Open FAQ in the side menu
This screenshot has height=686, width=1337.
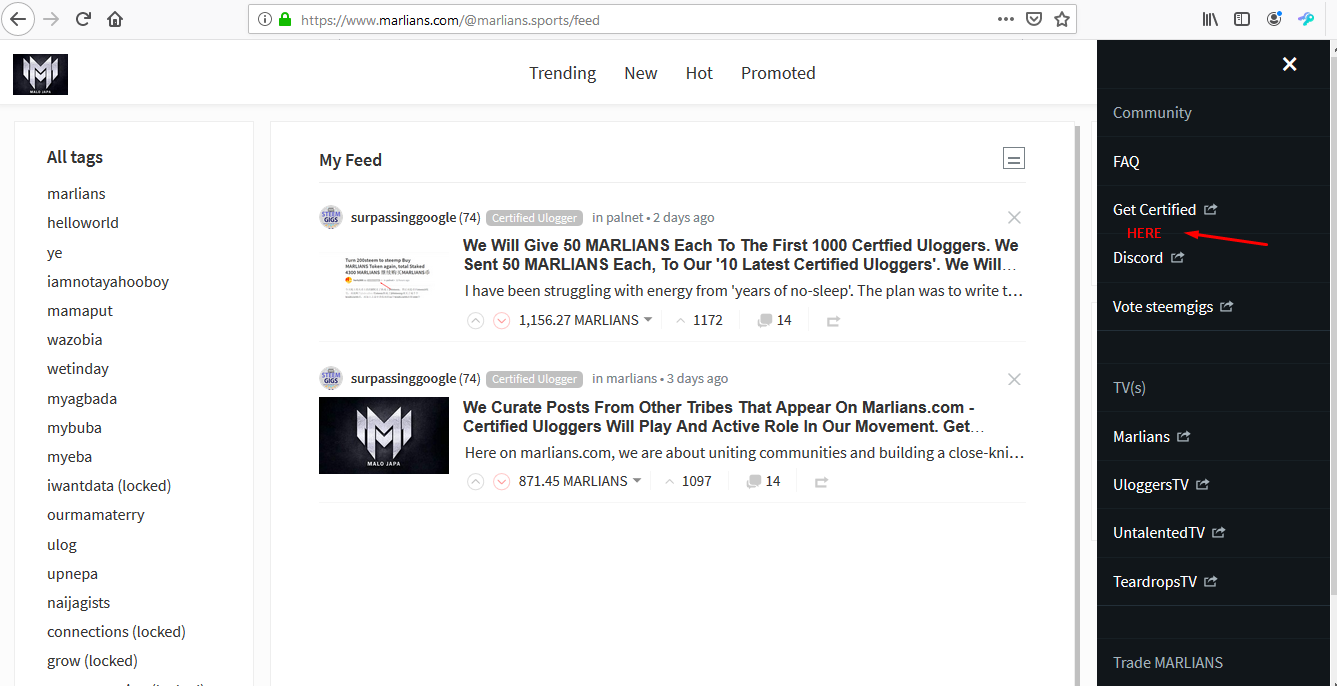click(x=1126, y=161)
